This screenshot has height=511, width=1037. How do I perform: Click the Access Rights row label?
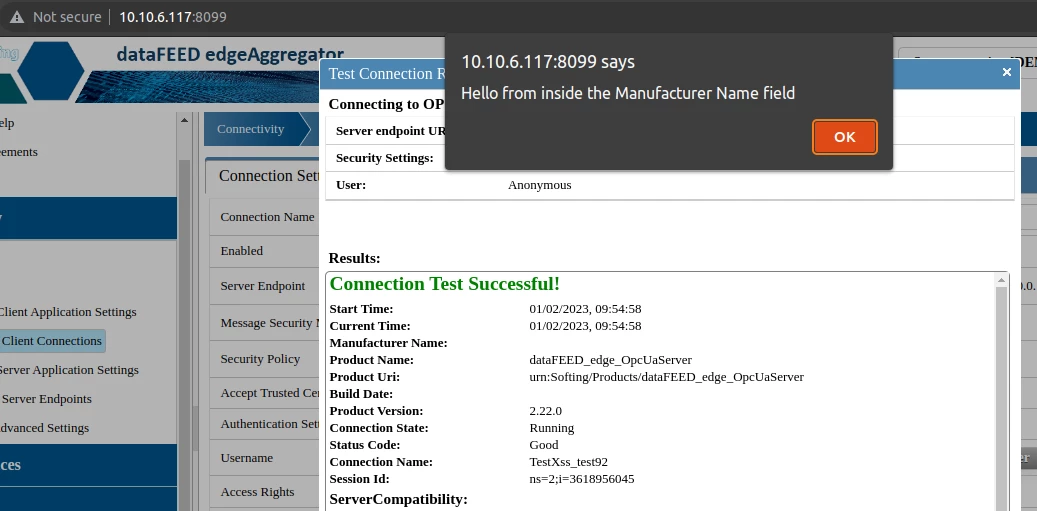coord(257,492)
